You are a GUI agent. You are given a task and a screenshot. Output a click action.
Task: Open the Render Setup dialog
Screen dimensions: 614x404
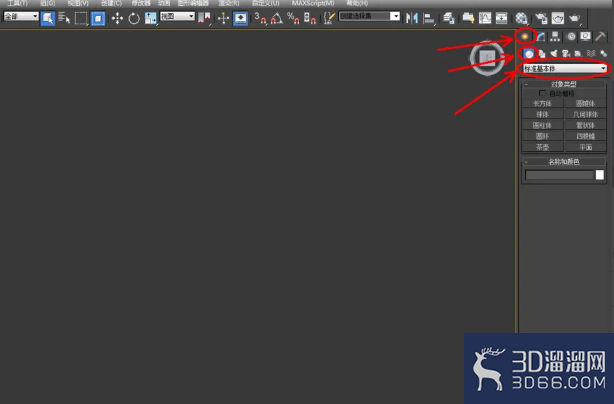coord(541,18)
